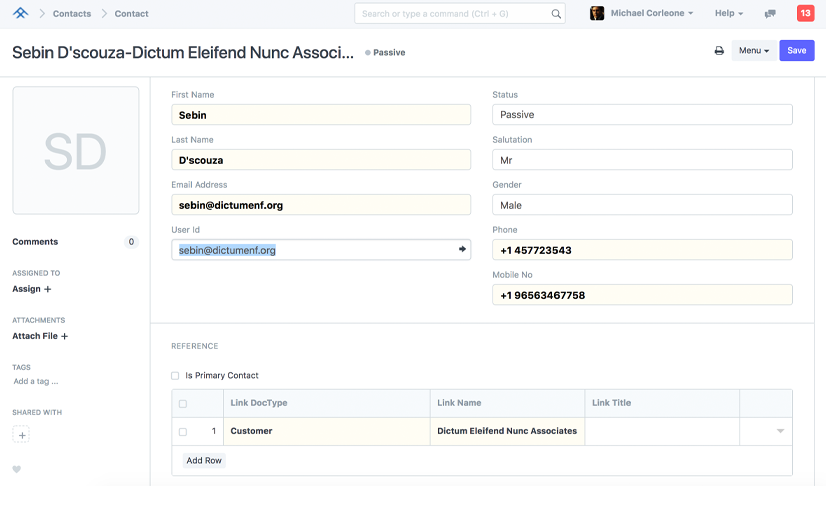This screenshot has height=516, width=826.
Task: Go to Contacts breadcrumb
Action: click(x=71, y=14)
